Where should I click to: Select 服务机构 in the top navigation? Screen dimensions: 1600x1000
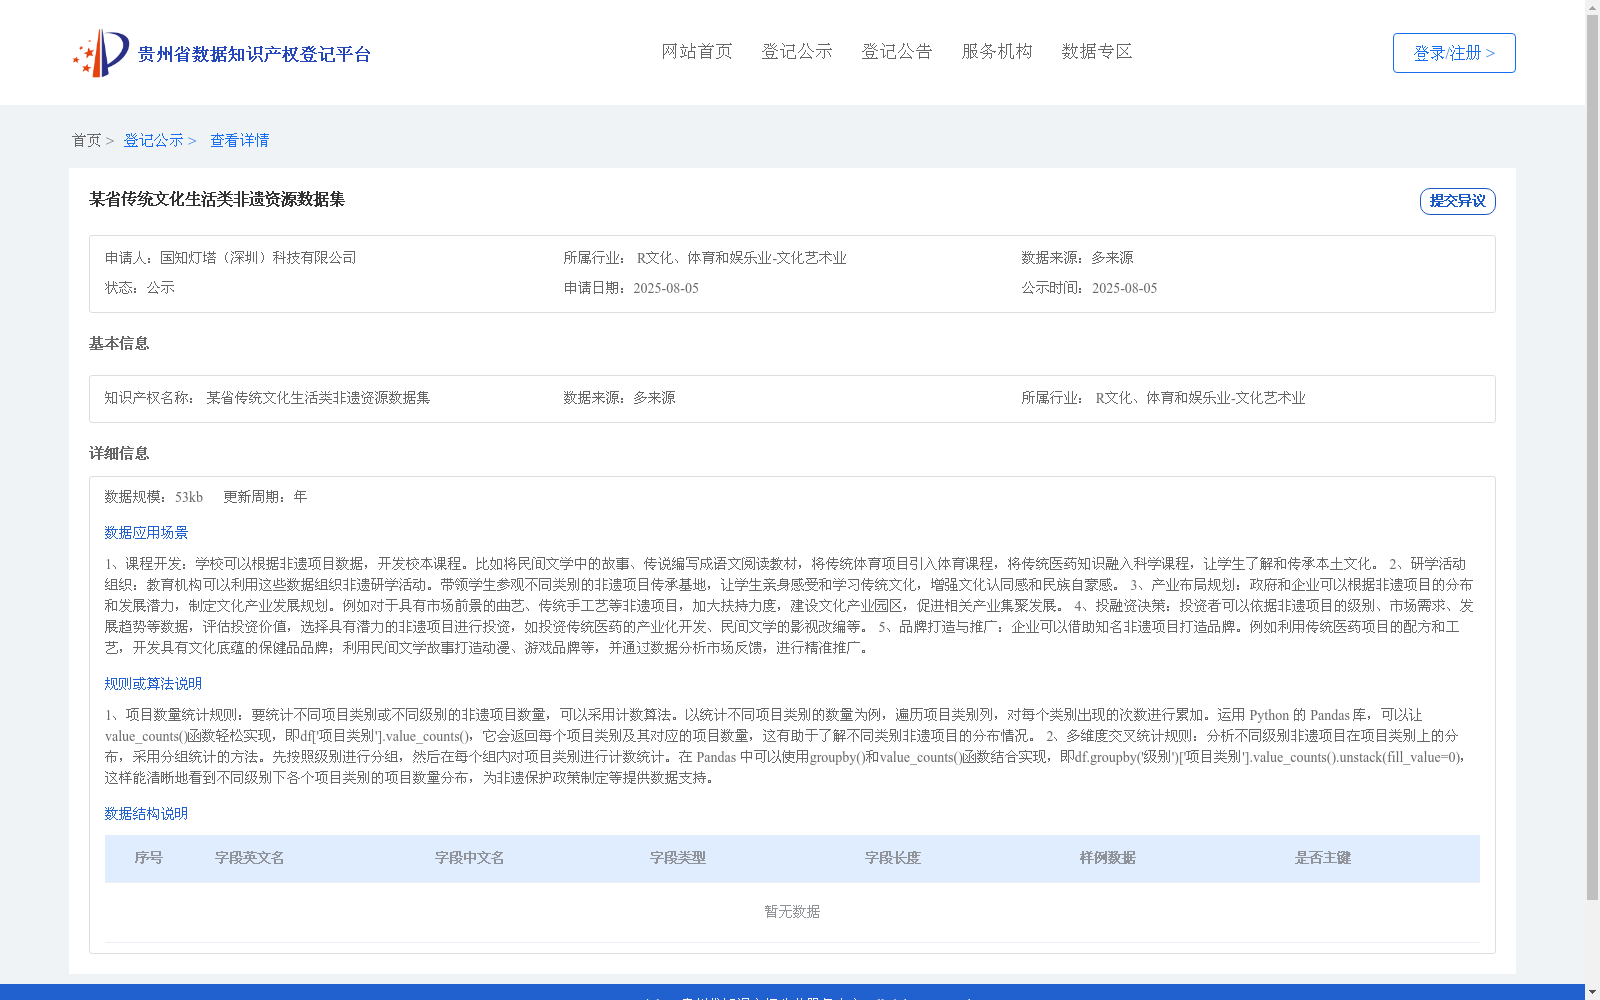coord(997,51)
